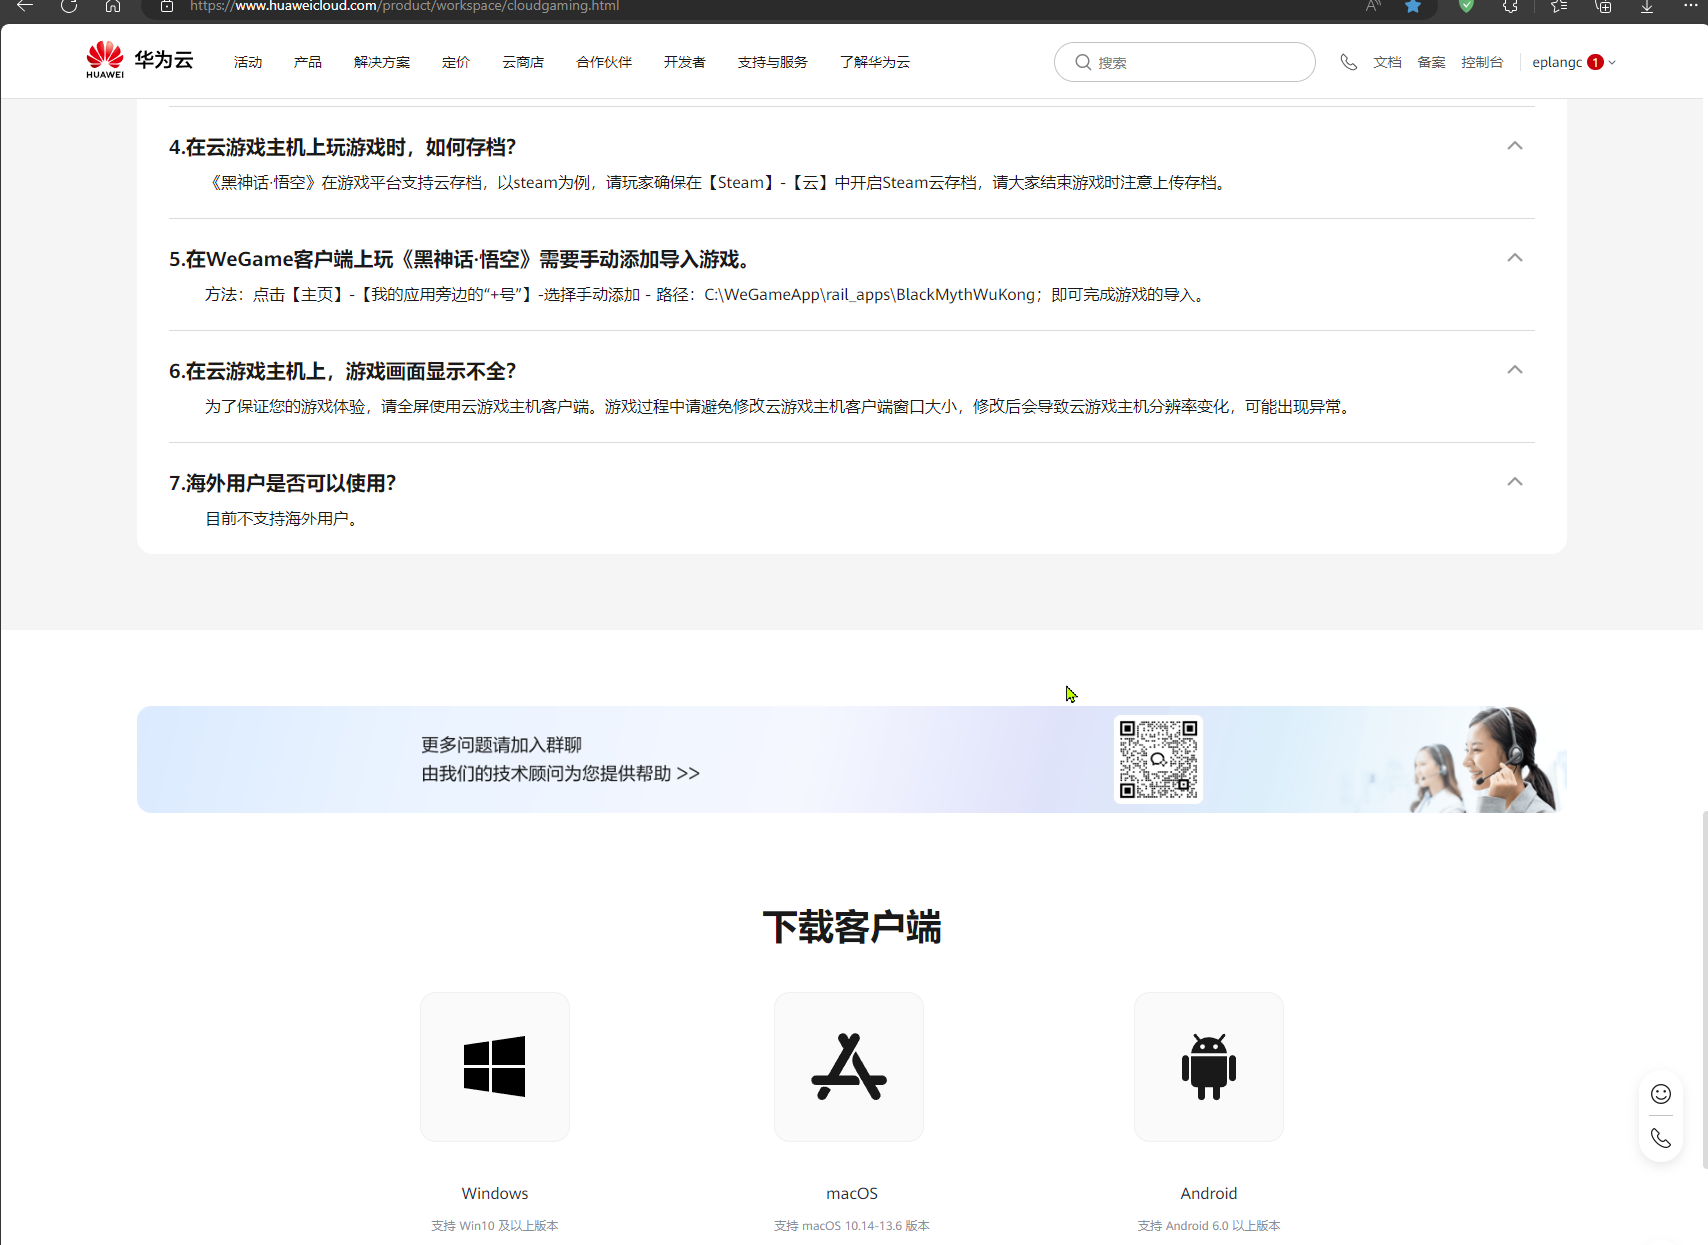The image size is (1708, 1245).
Task: Go to the 控制台 console link
Action: pos(1482,62)
